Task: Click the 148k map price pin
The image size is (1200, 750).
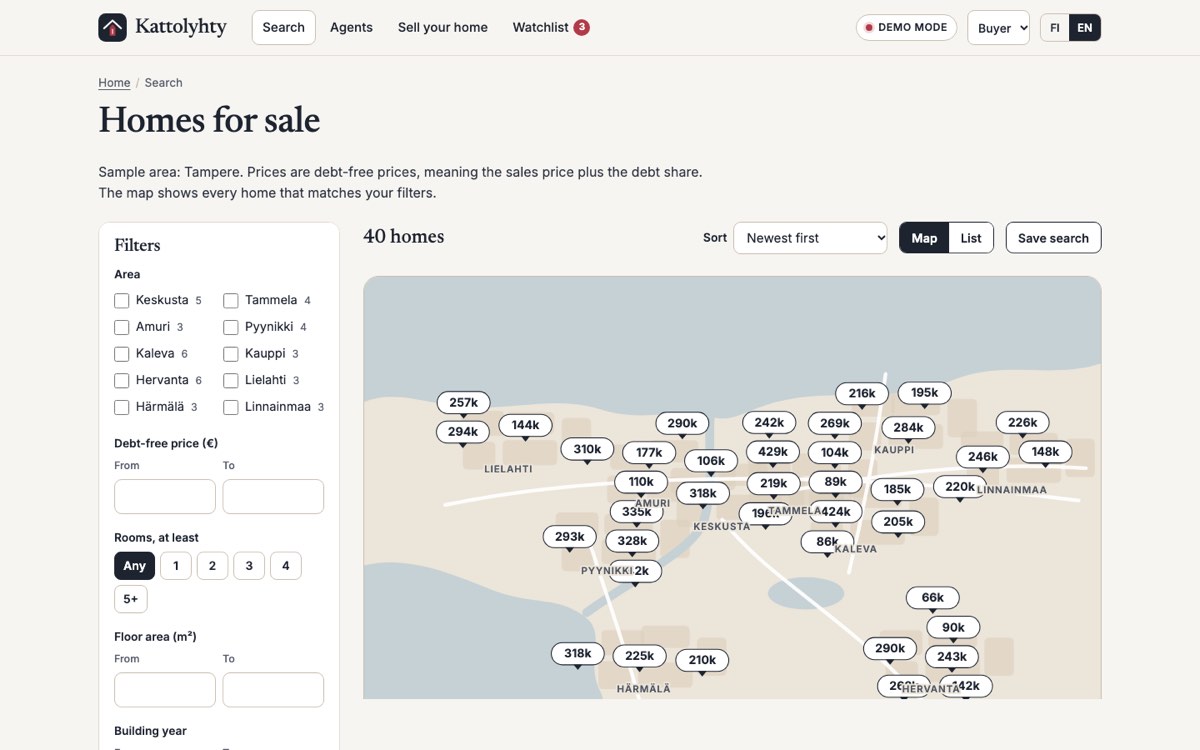Action: (1045, 451)
